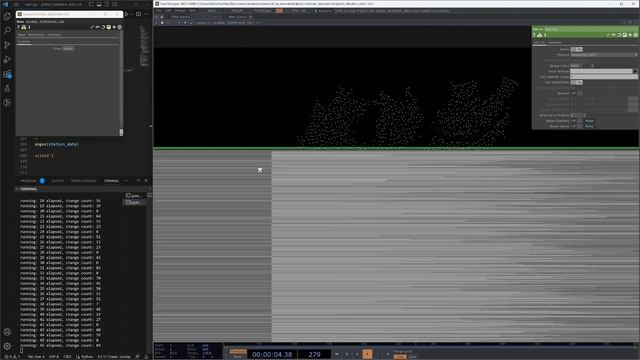The width and height of the screenshot is (640, 360).
Task: Toggle the Active switch on parameter panel
Action: pyautogui.click(x=576, y=49)
